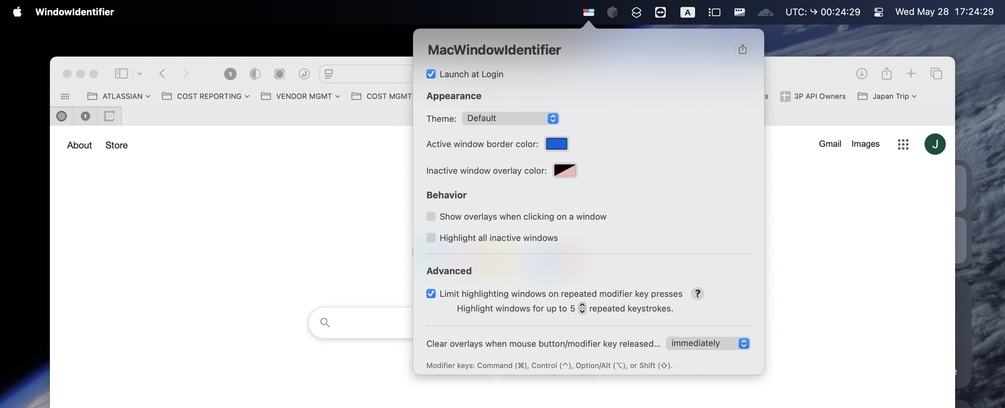1005x408 pixels.
Task: Toggle Launch at Login checkbox
Action: [431, 74]
